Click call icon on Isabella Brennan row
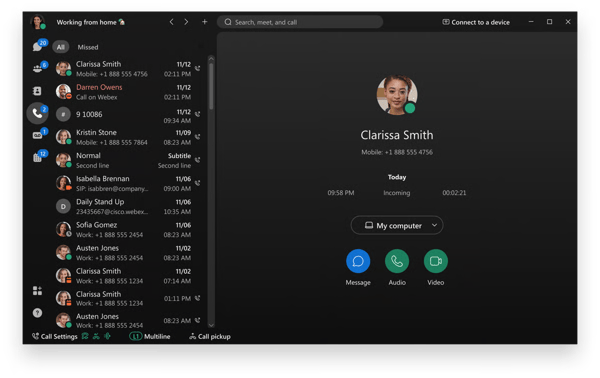 (x=198, y=183)
